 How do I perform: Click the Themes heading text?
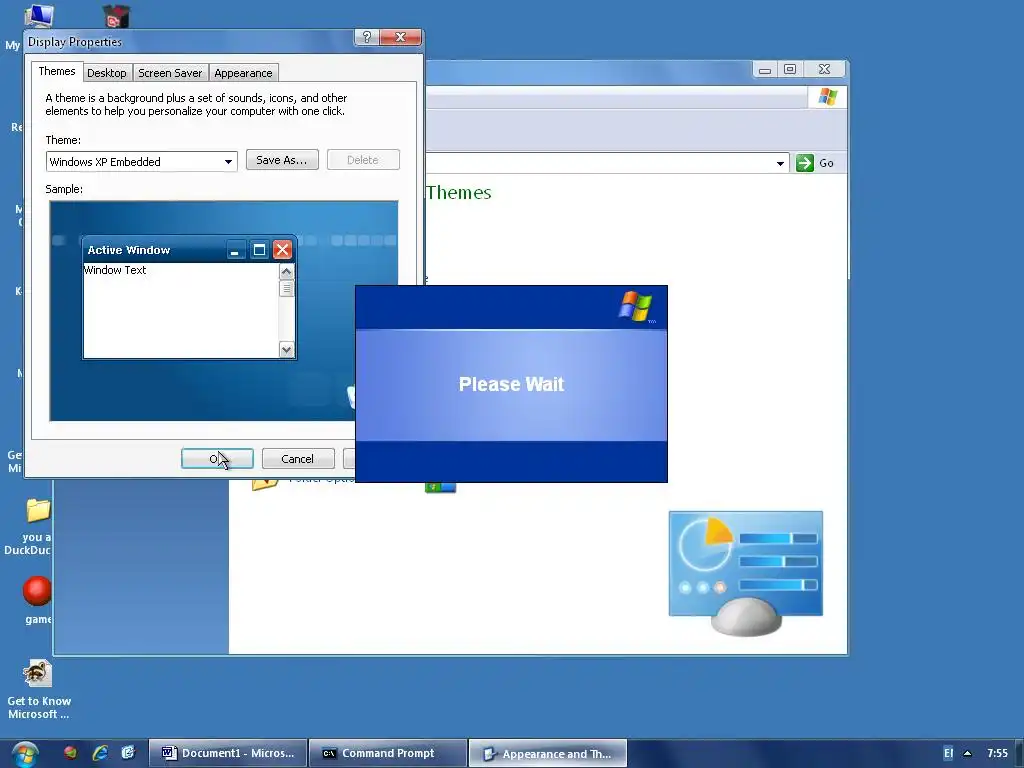pyautogui.click(x=458, y=193)
